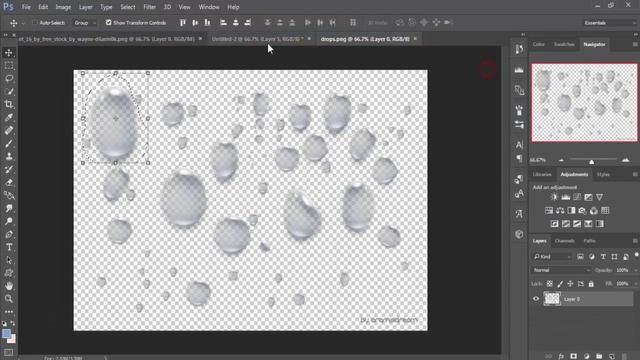Select the Hand tool
Viewport: 640px width, 360px height.
pyautogui.click(x=9, y=286)
